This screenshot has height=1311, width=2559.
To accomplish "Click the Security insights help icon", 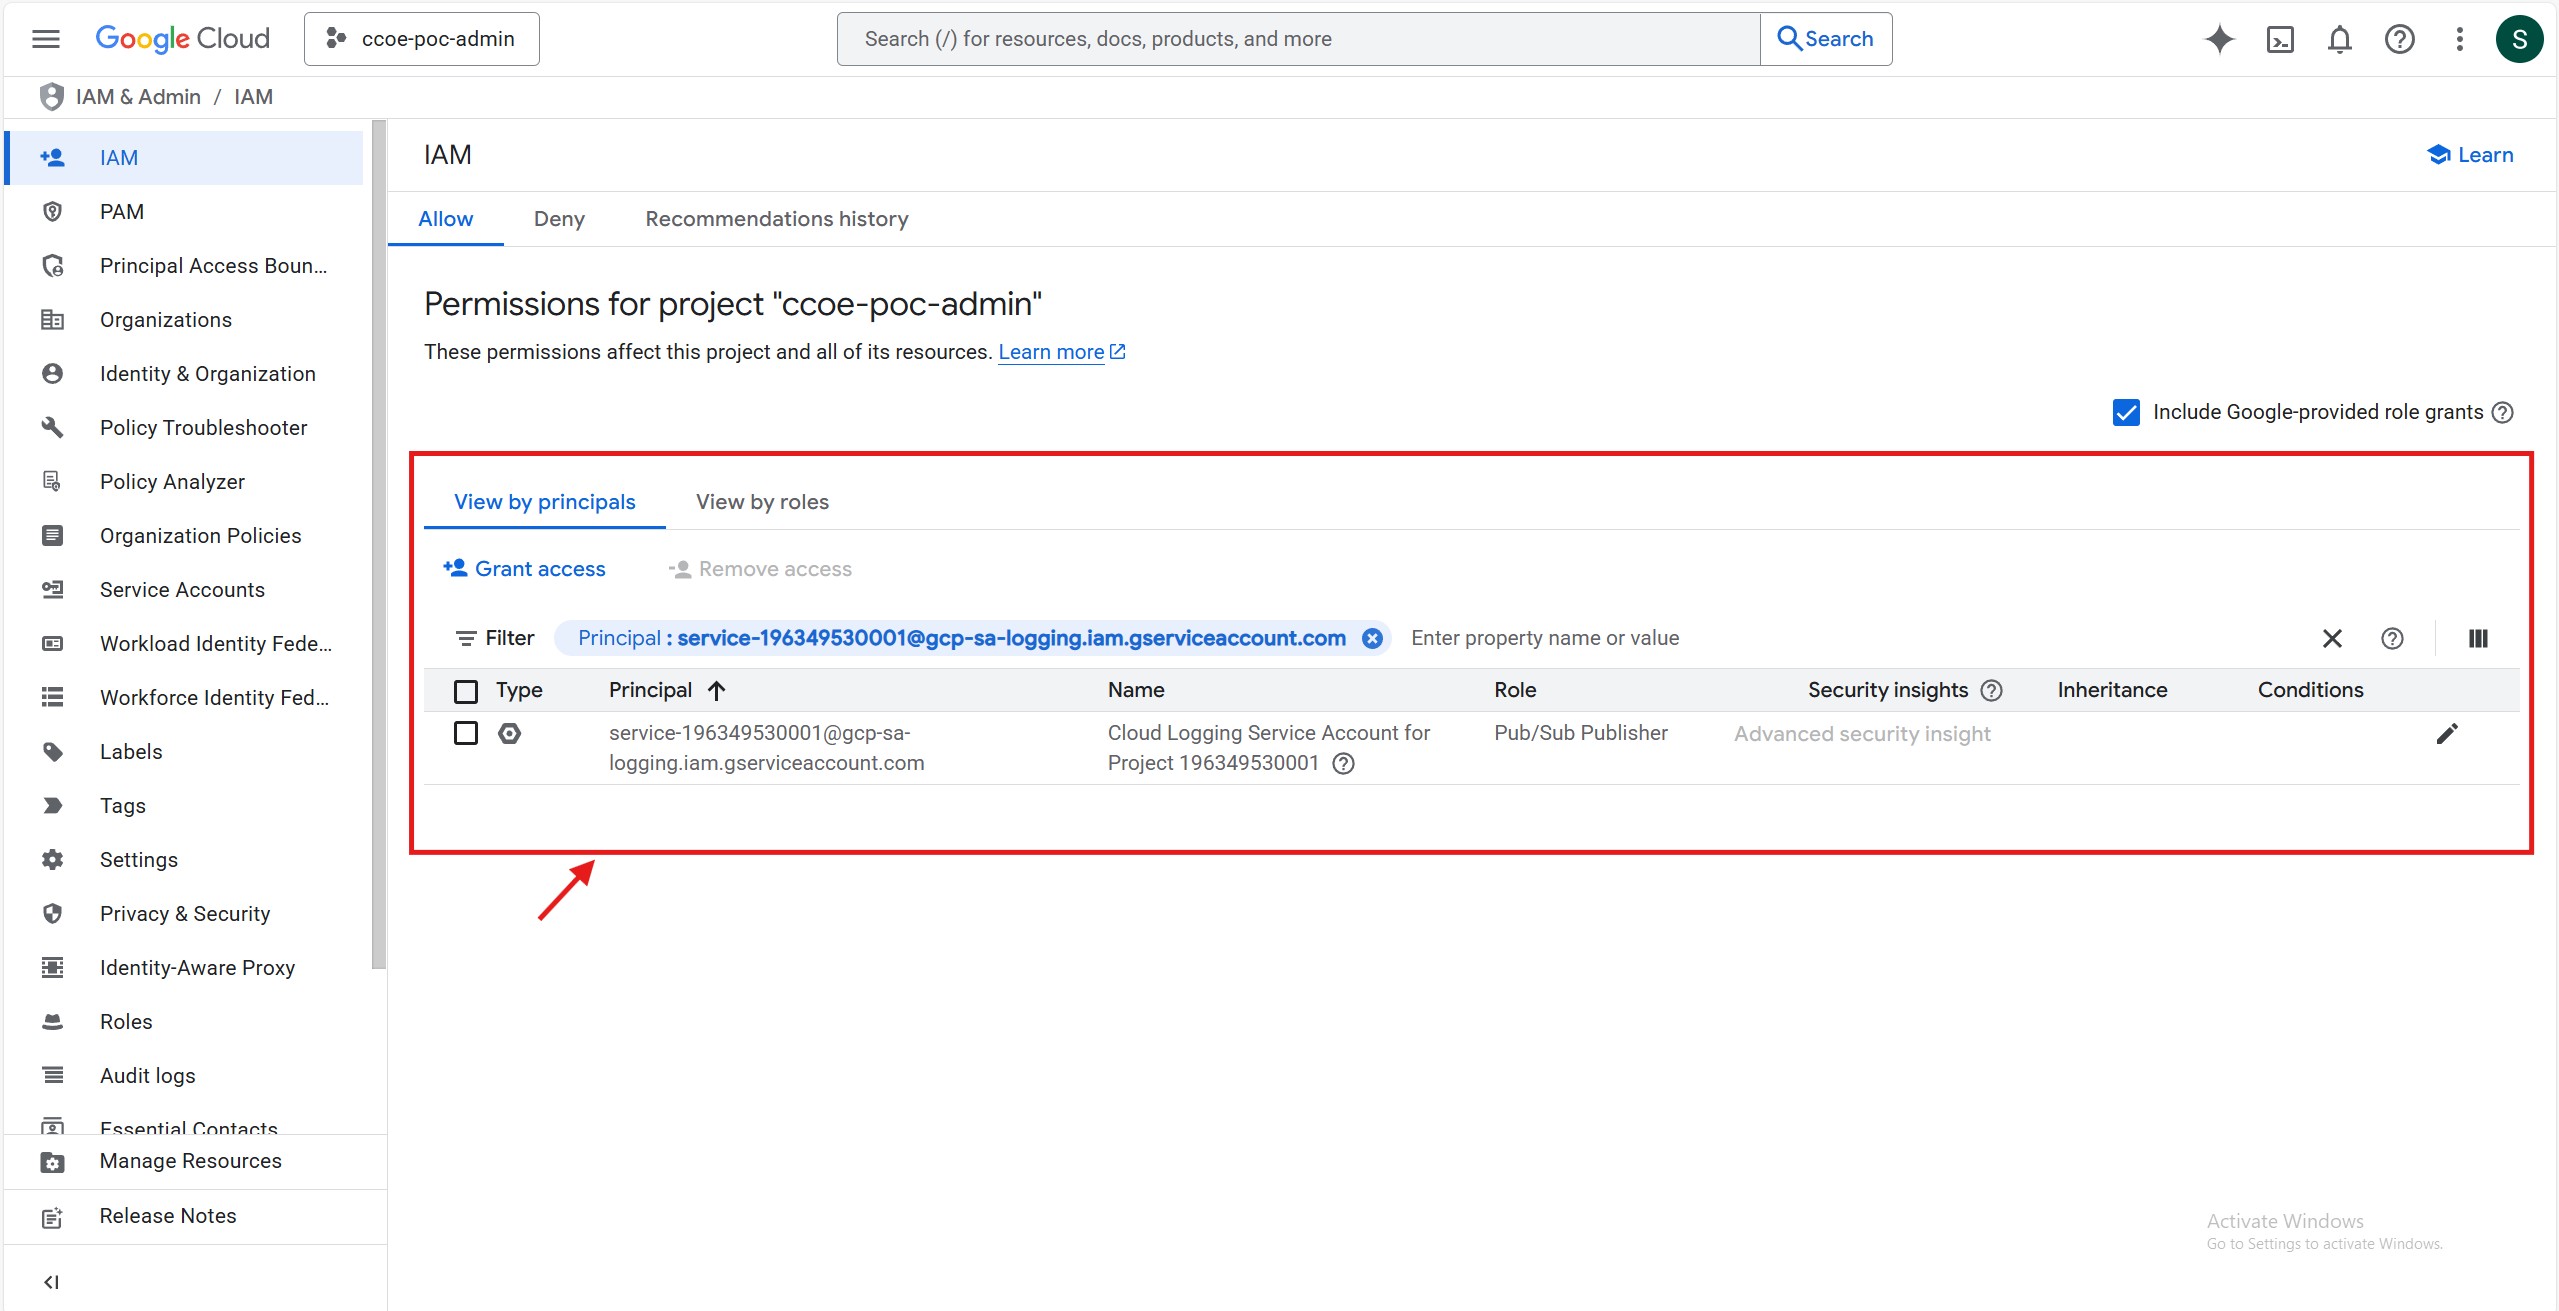I will tap(1991, 690).
